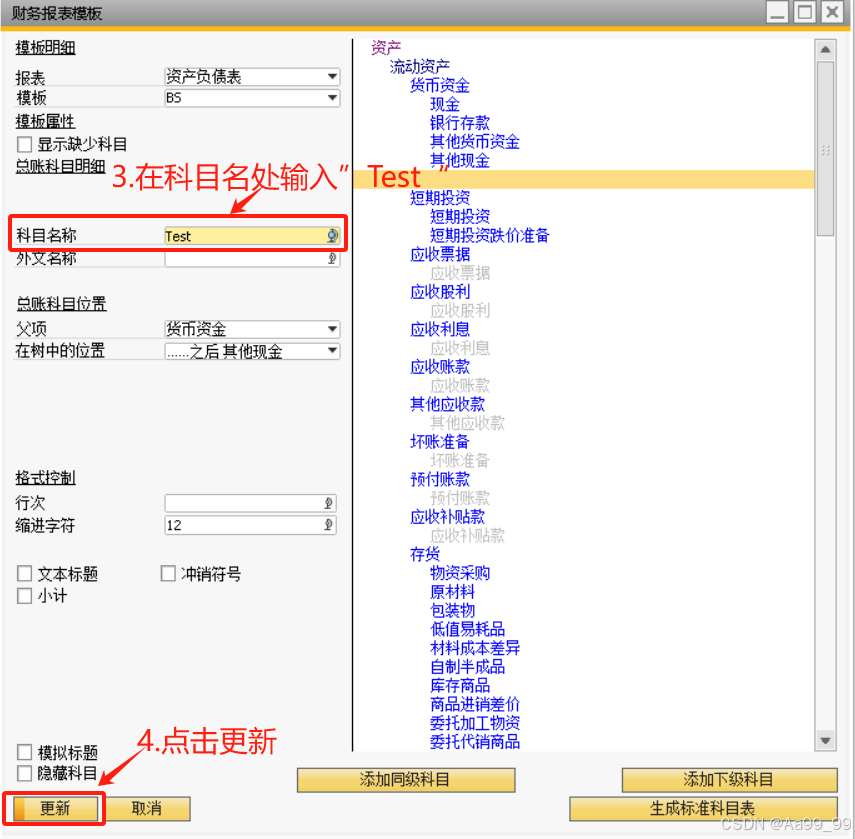Image resolution: width=855 pixels, height=839 pixels.
Task: Tick the 冲销符号 checkbox
Action: click(x=168, y=574)
